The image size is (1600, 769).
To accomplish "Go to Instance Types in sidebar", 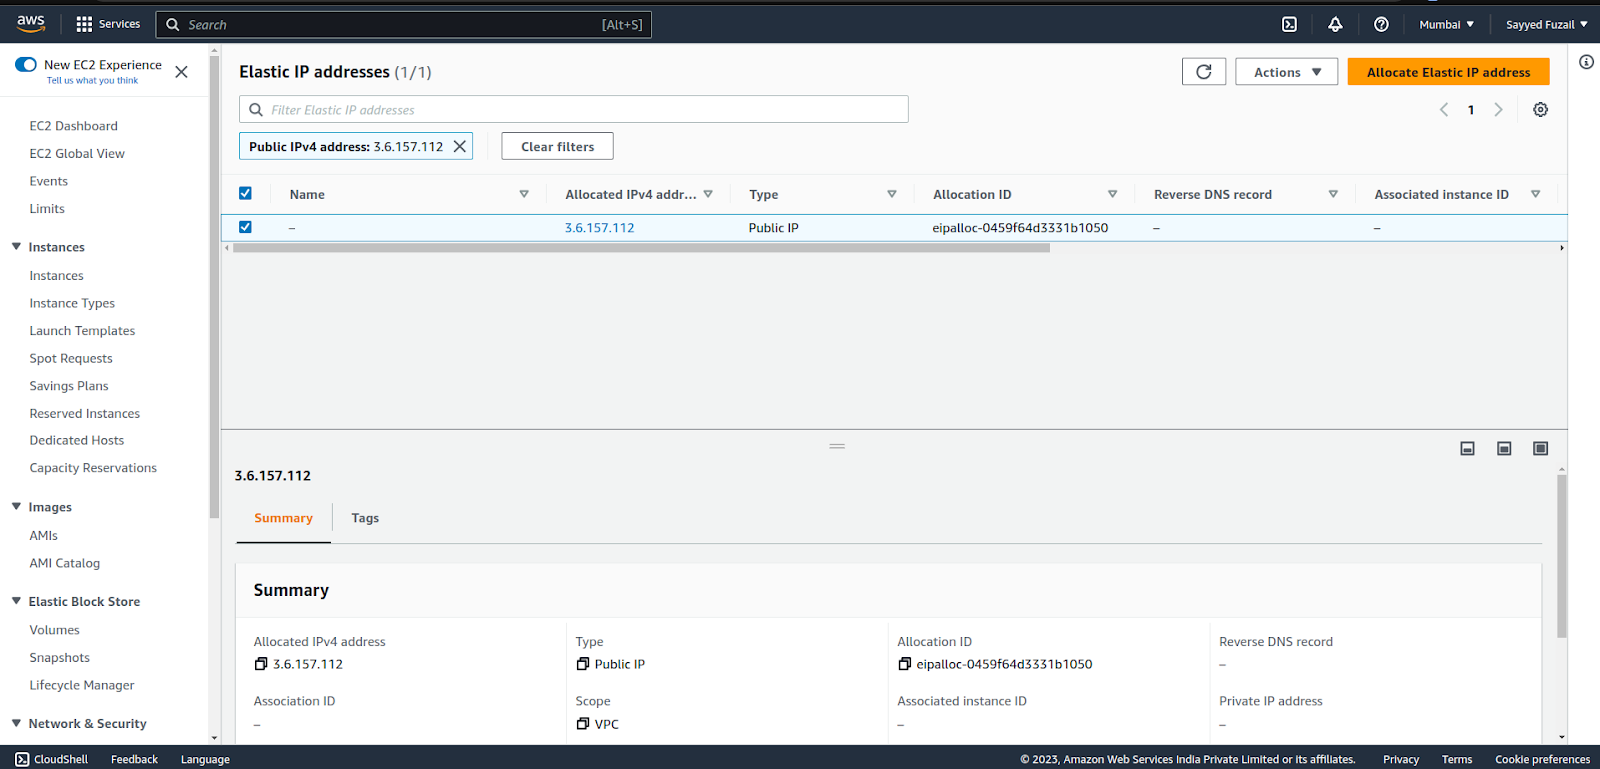I will point(72,303).
